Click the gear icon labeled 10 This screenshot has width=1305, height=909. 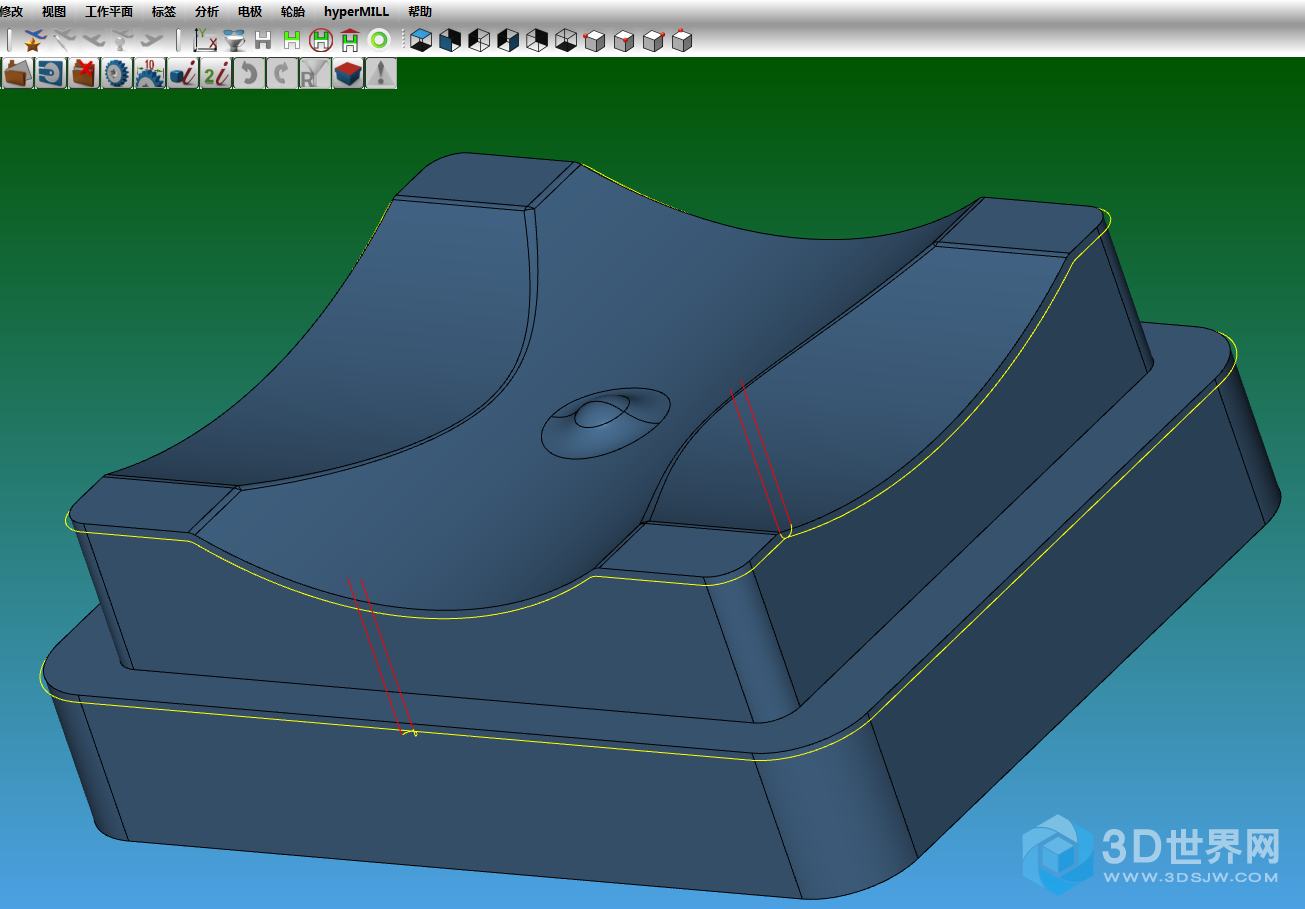(150, 73)
